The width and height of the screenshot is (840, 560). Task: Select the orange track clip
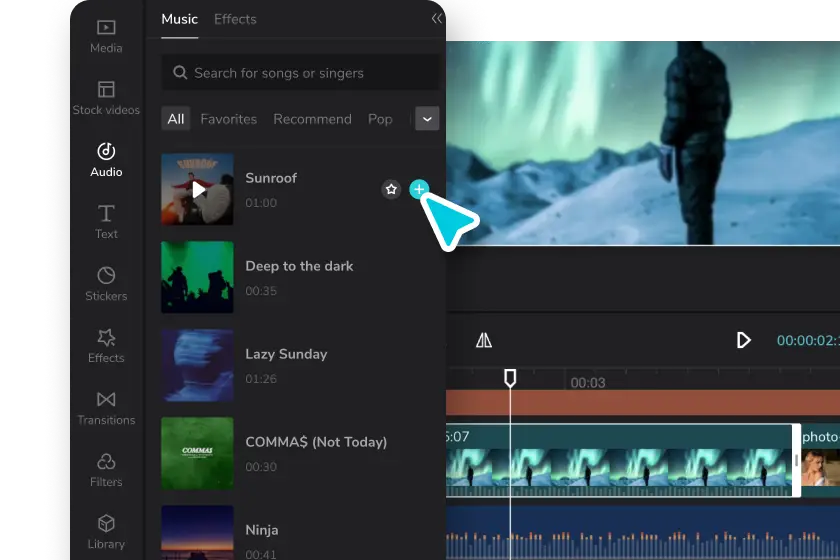[x=643, y=402]
